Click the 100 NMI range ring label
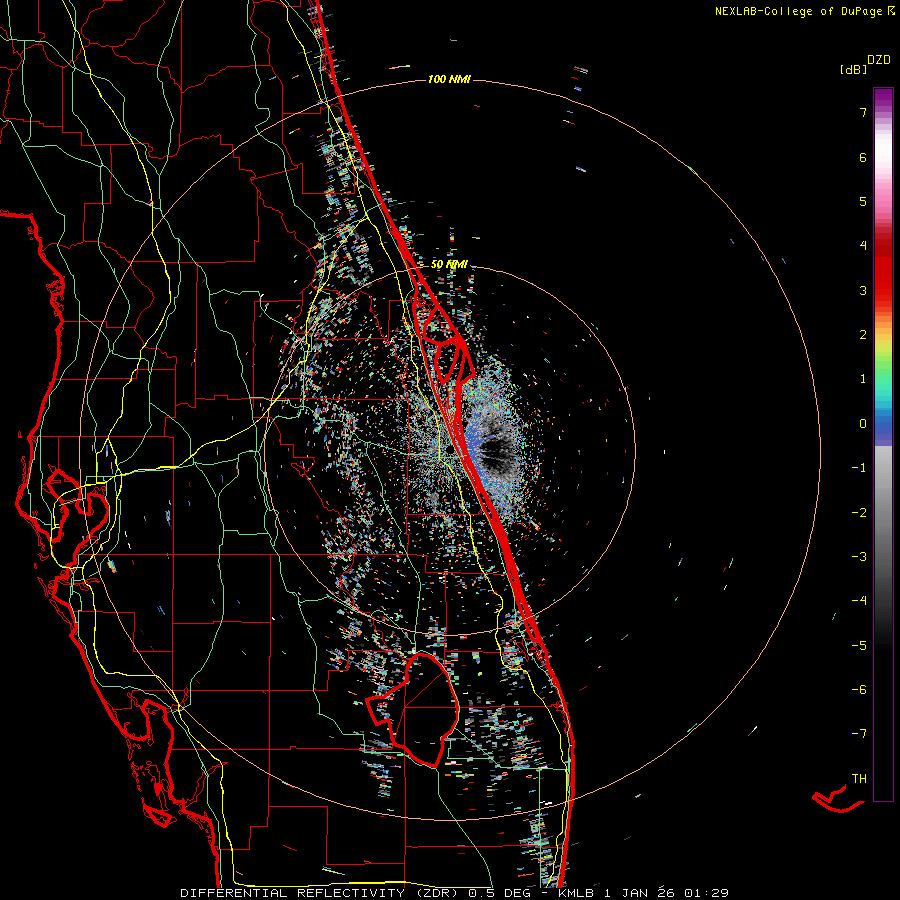The image size is (900, 900). (449, 79)
